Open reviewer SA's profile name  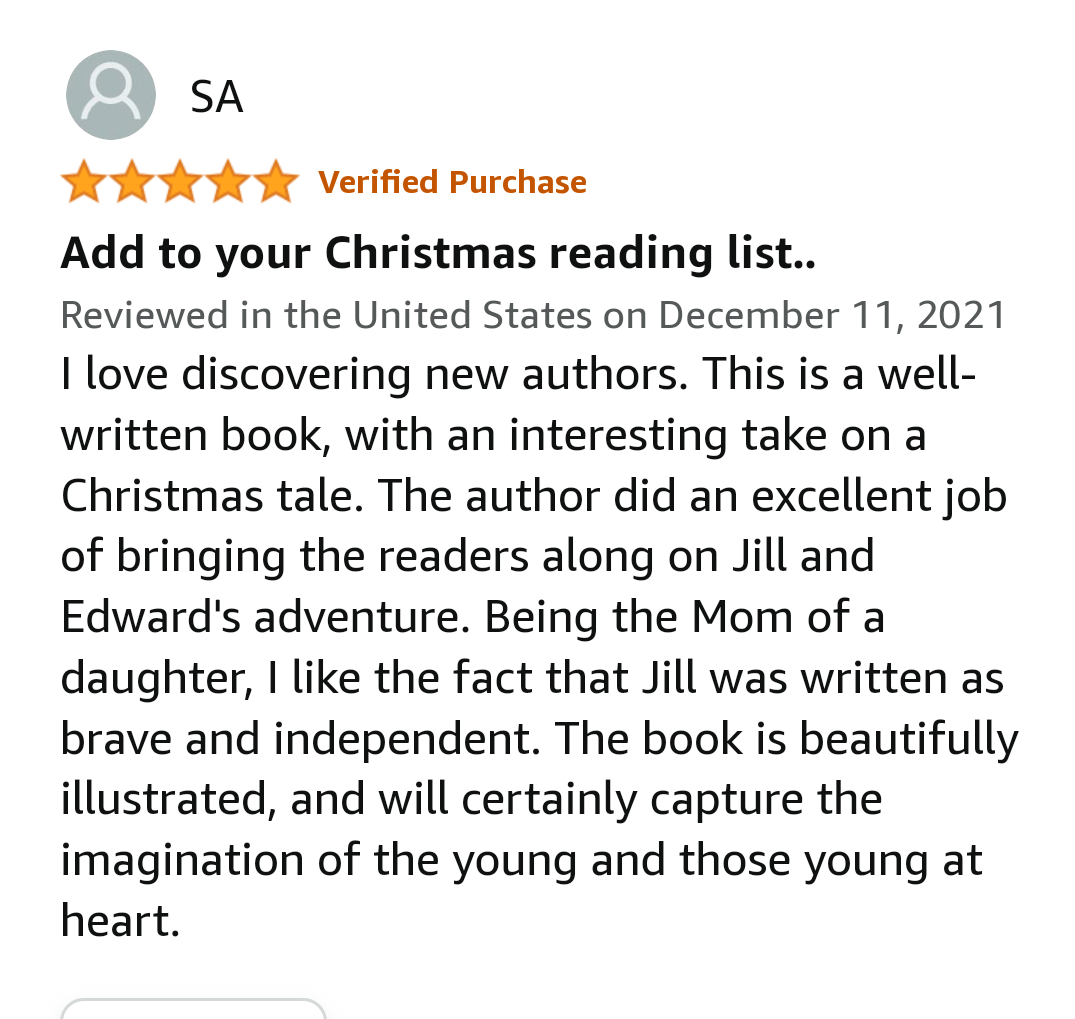(216, 98)
